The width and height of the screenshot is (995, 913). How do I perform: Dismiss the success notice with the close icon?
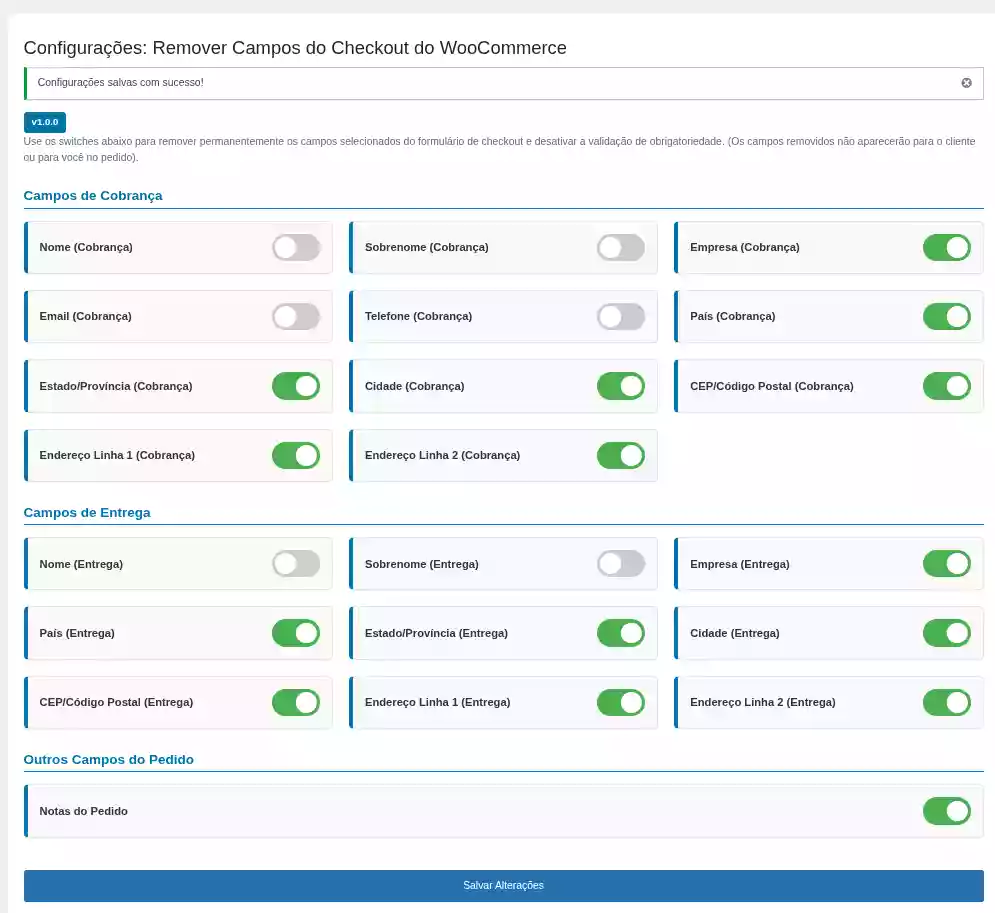(966, 83)
